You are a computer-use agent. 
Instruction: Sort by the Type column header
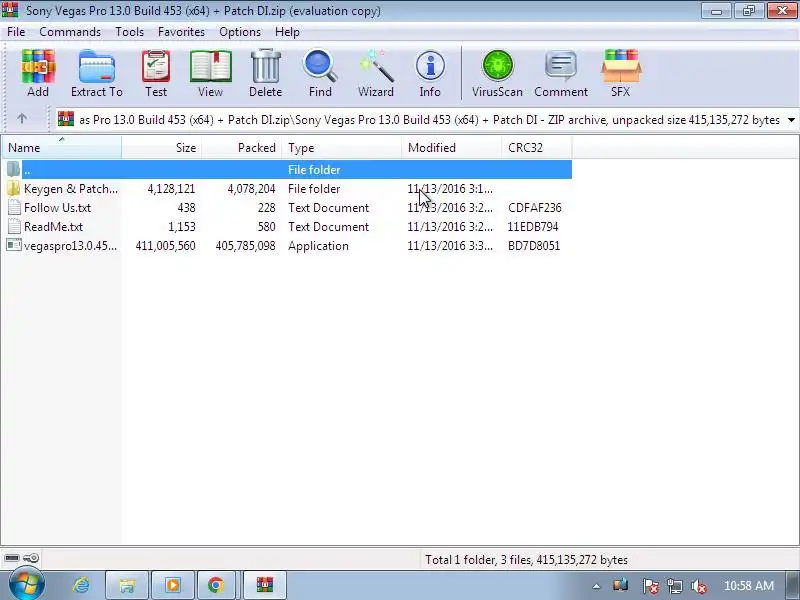342,147
